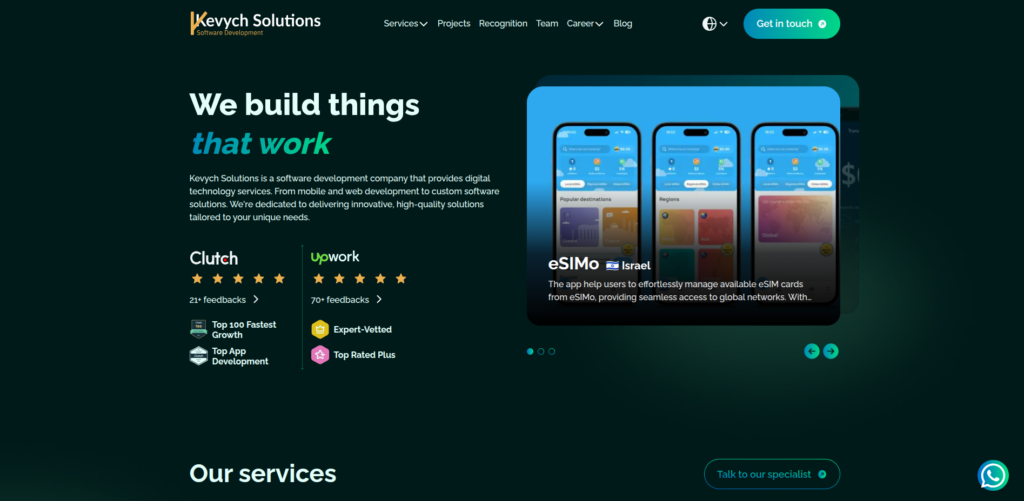Open the WhatsApp chat icon
Screen dimensions: 1024x501
993,475
